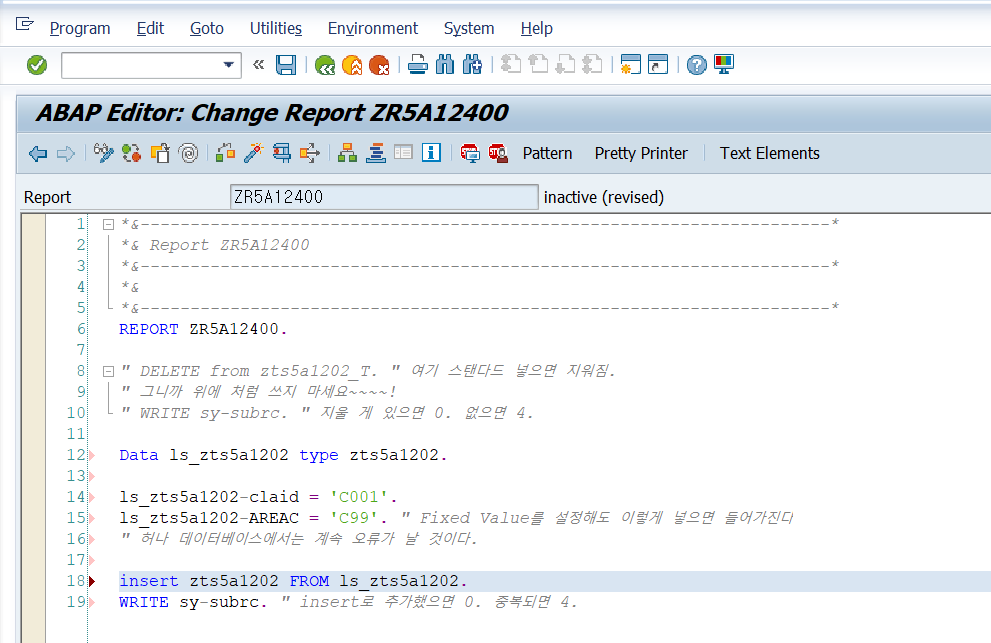Image resolution: width=991 pixels, height=643 pixels.
Task: Execute the program via Direct Processing icon
Action: click(x=282, y=153)
